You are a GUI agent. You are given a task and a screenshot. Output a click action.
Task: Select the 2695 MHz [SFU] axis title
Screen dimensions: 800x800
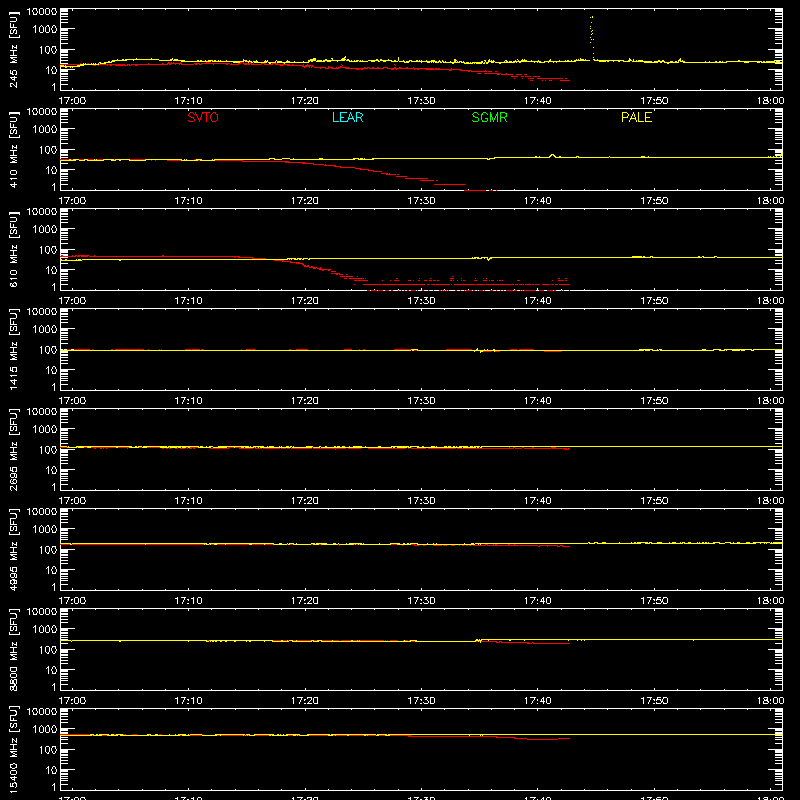pos(13,450)
